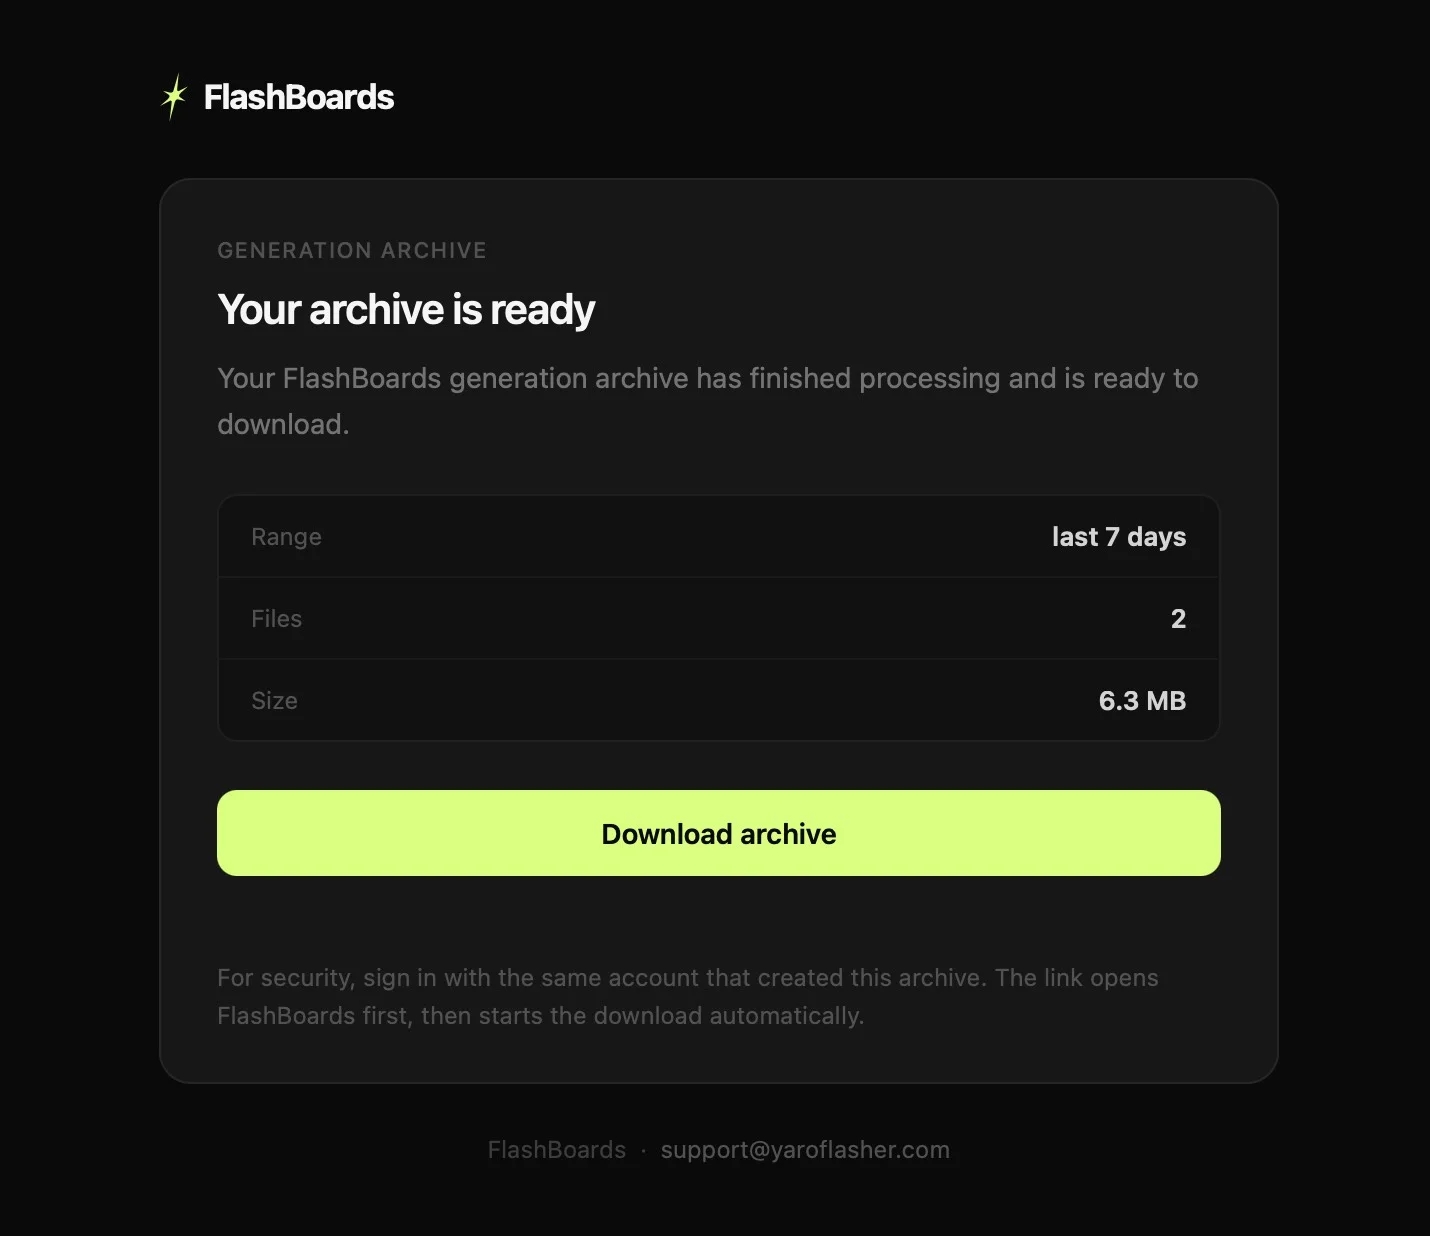The width and height of the screenshot is (1430, 1236).
Task: Click the word "download." ending the description
Action: coord(283,424)
